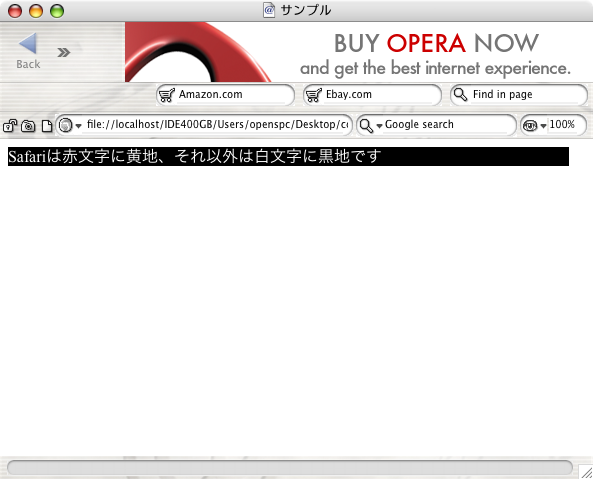The height and width of the screenshot is (479, 593).
Task: Click the Back arrow icon
Action: [28, 43]
